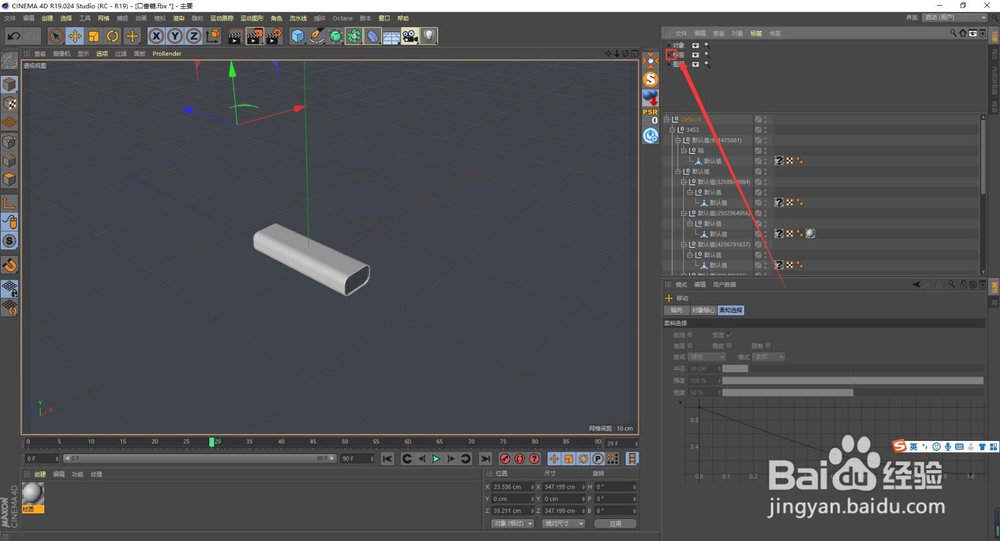Toggle the X axis lock

(x=156, y=36)
